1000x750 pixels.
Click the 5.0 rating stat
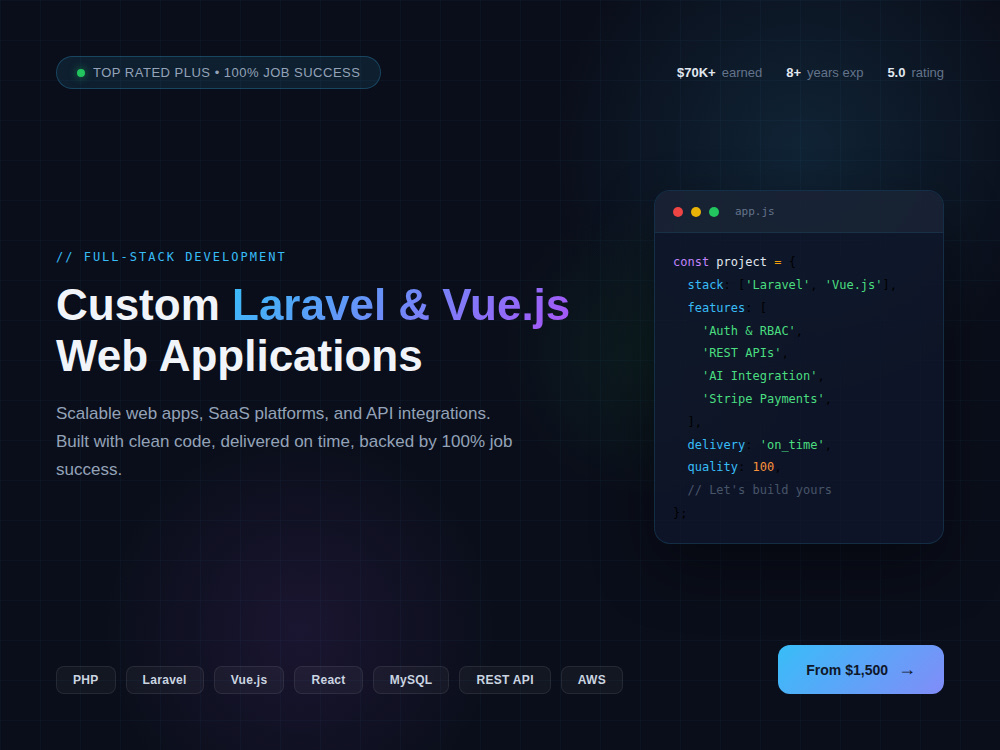(915, 73)
